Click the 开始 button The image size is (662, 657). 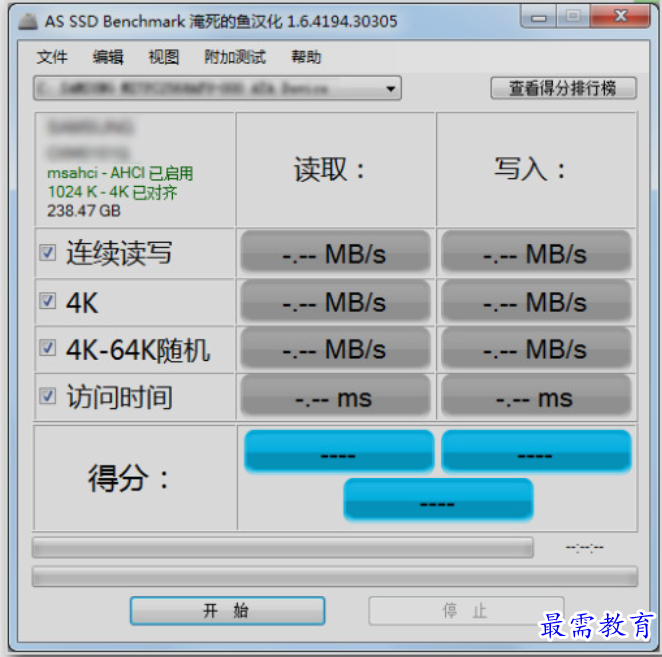click(x=228, y=611)
